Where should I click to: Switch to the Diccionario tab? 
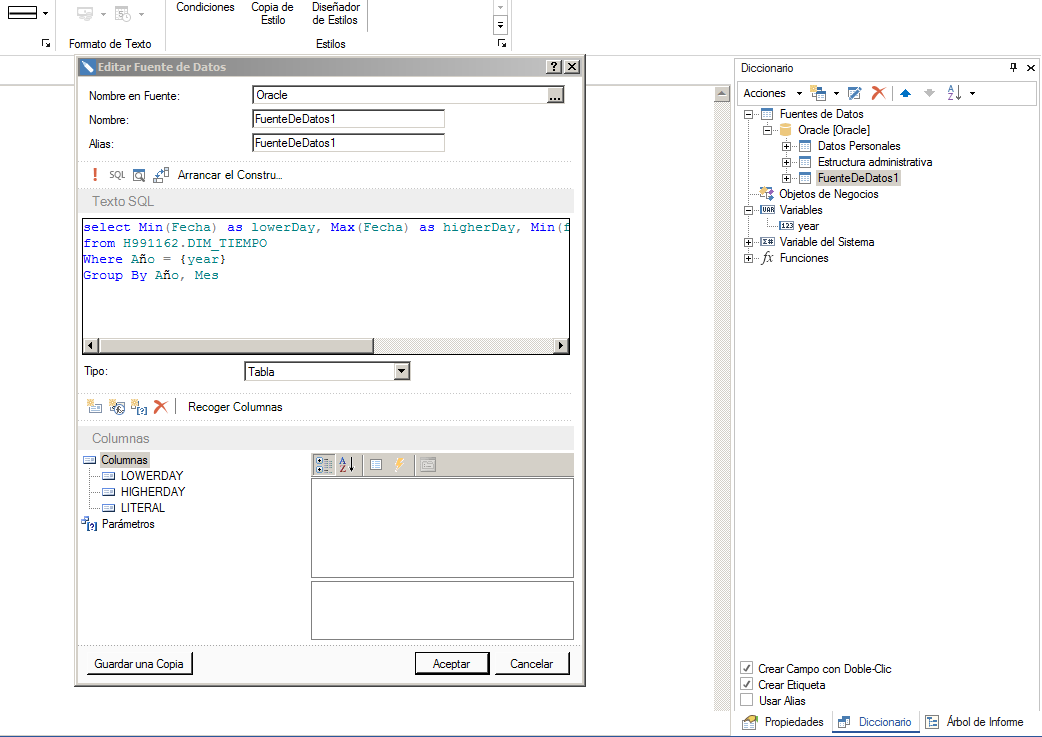coord(875,722)
